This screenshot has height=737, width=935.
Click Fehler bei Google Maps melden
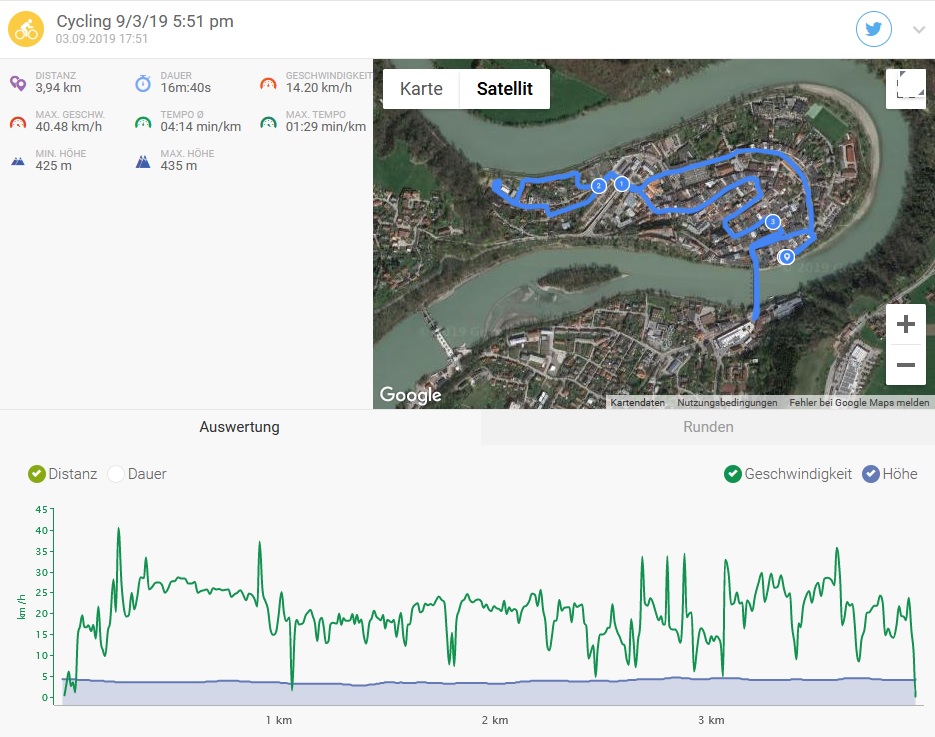pyautogui.click(x=859, y=403)
